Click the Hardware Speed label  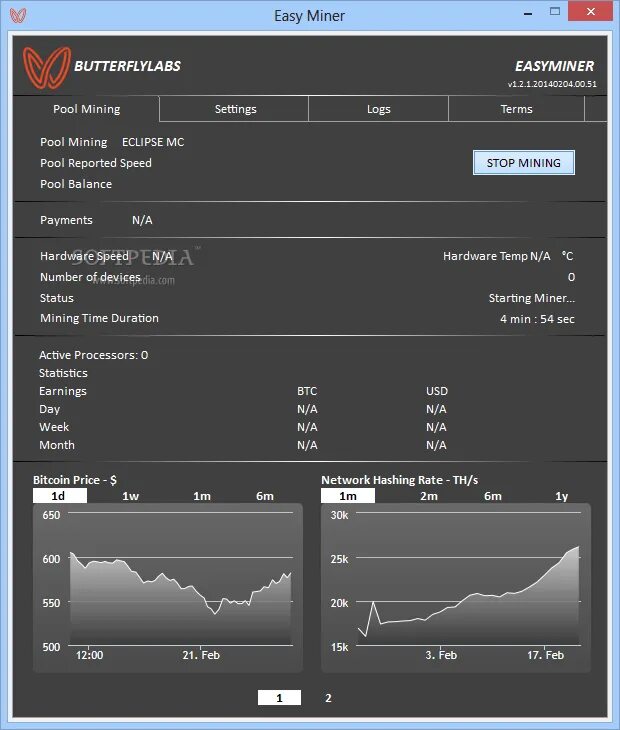[x=84, y=256]
